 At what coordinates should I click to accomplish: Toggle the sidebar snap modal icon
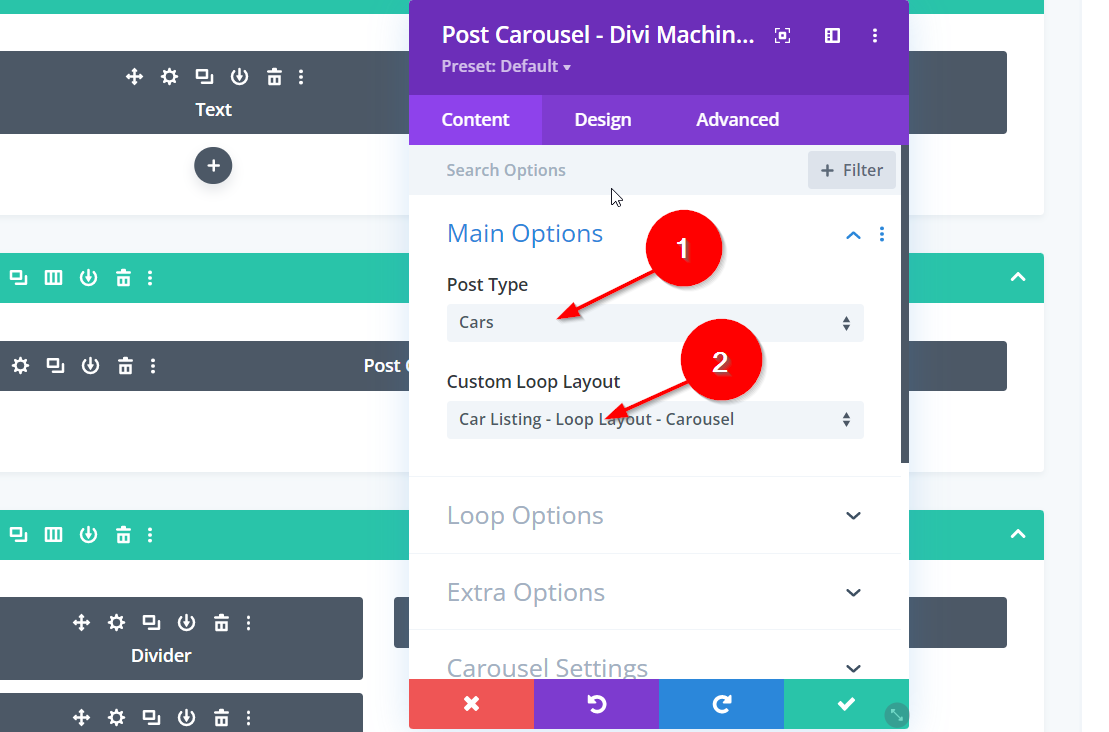tap(832, 36)
